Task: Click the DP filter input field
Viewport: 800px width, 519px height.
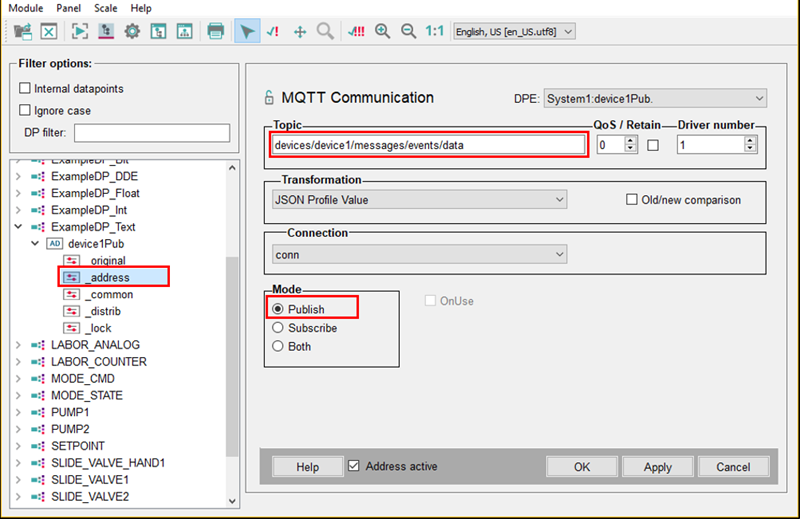Action: [152, 133]
